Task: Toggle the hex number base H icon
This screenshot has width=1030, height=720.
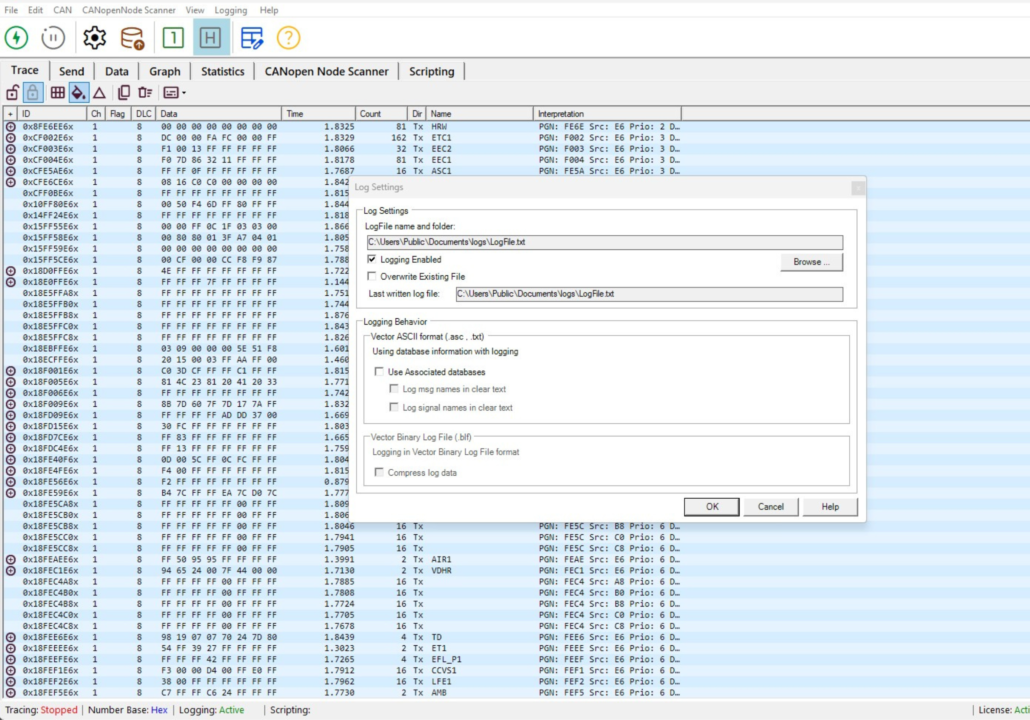Action: [x=210, y=38]
